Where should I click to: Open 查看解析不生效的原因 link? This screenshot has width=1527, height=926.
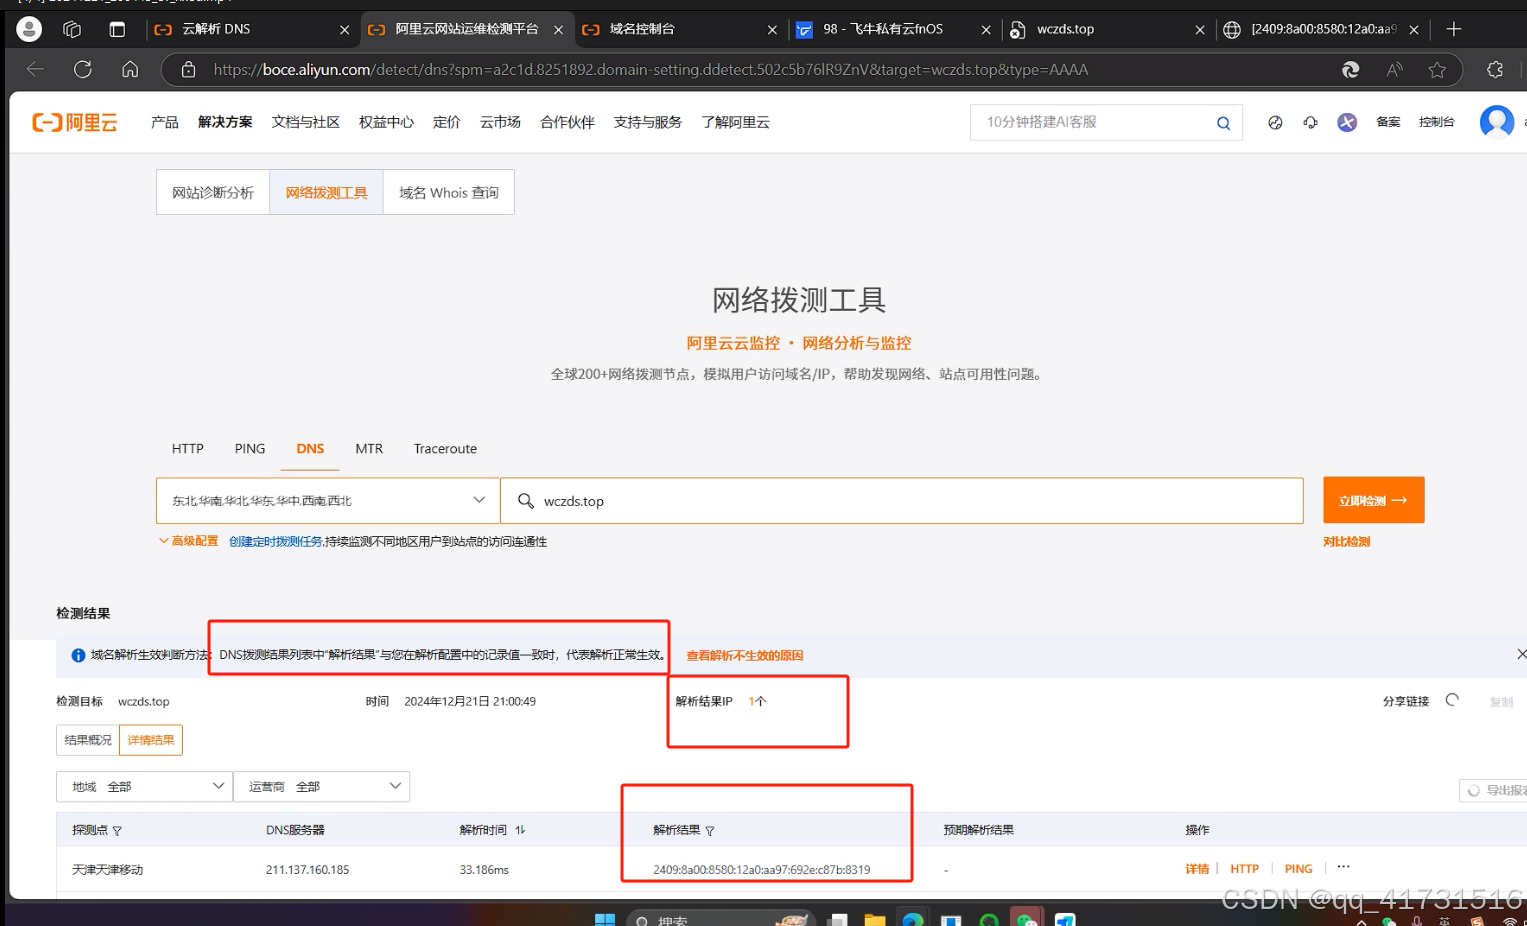click(x=745, y=655)
